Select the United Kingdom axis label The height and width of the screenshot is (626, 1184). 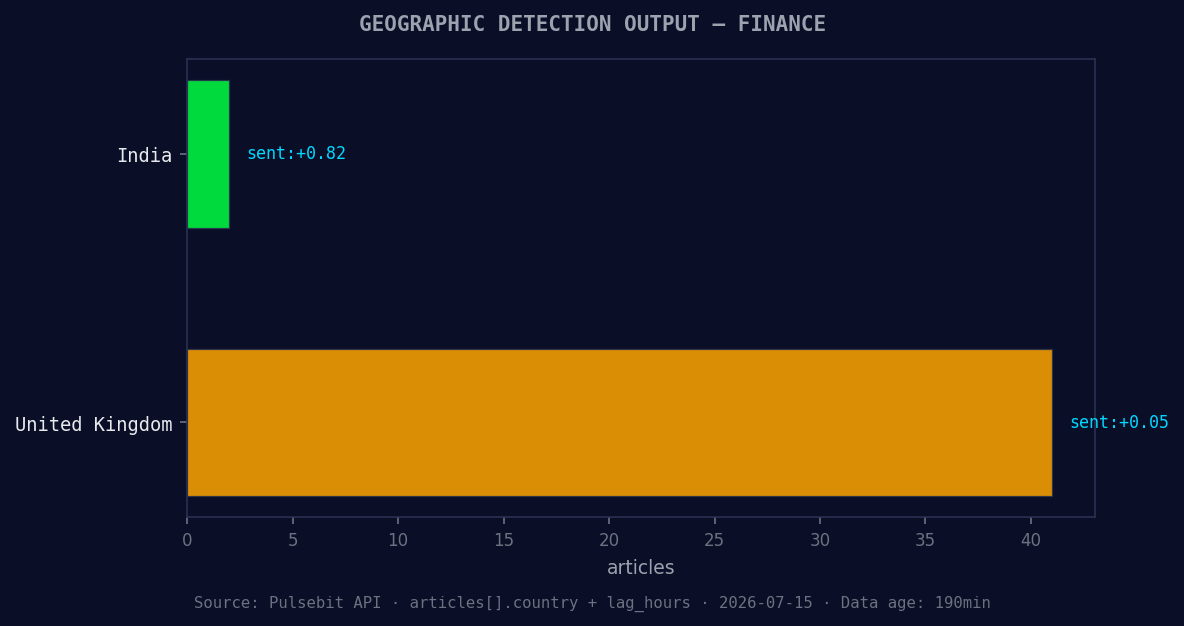coord(94,424)
